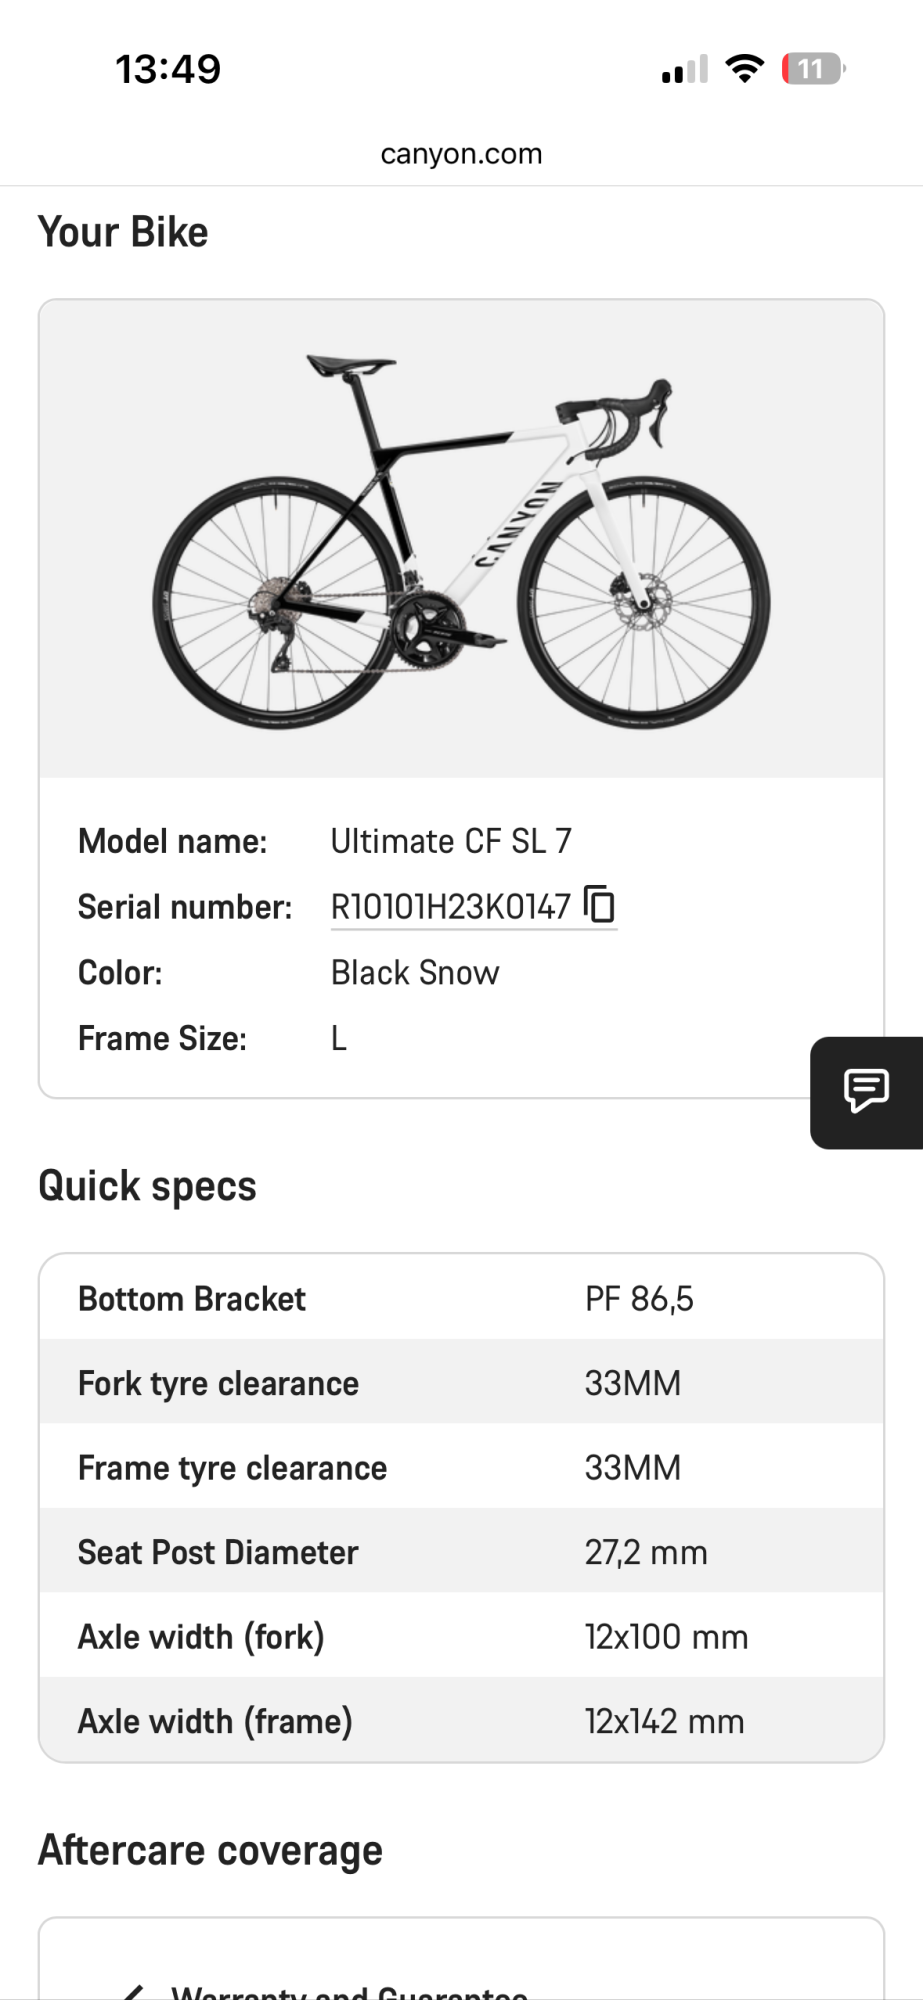The image size is (923, 2000).
Task: Click the Ultimate CF SL 7 model name
Action: [x=452, y=840]
